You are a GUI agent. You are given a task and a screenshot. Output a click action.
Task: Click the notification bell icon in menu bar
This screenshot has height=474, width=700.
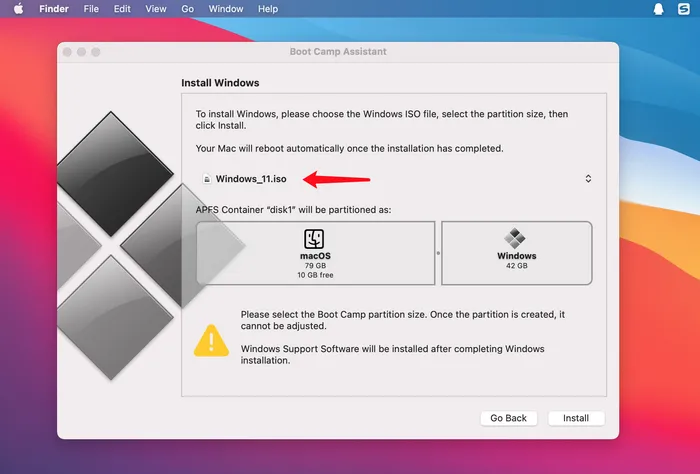[x=658, y=9]
